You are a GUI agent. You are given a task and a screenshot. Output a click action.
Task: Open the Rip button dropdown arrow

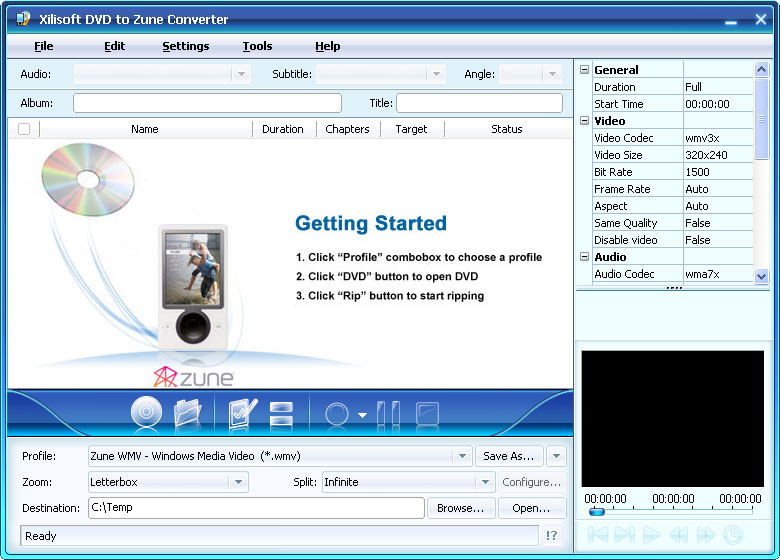coord(363,415)
